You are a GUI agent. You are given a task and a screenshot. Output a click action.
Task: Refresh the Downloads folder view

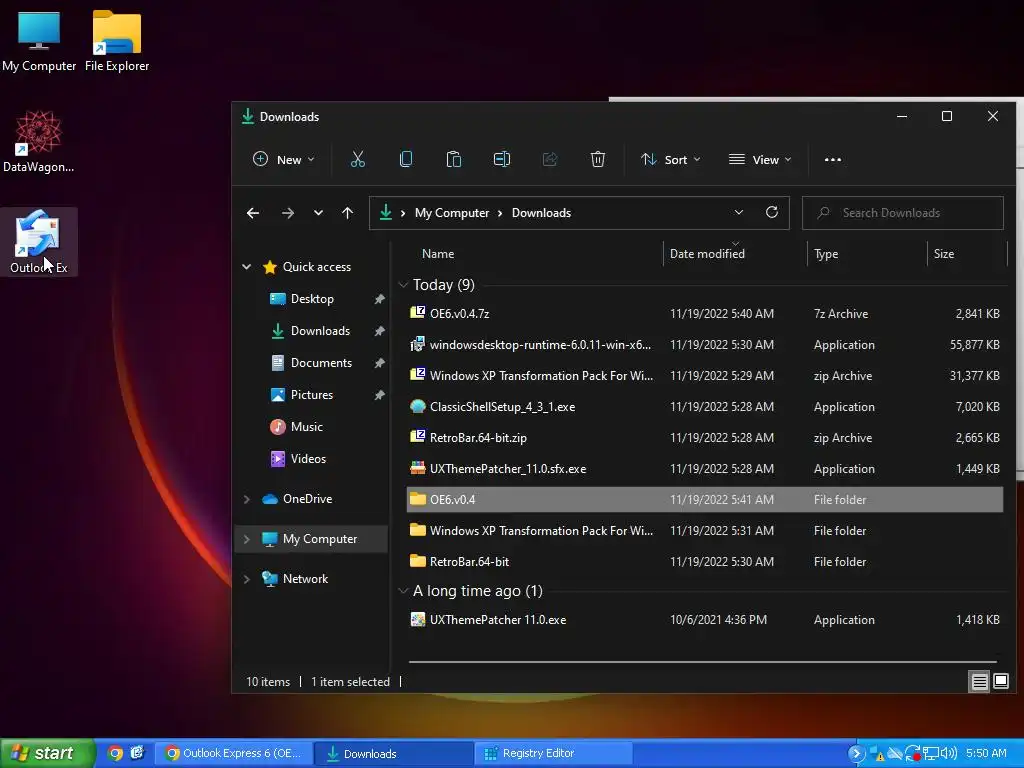pyautogui.click(x=772, y=212)
